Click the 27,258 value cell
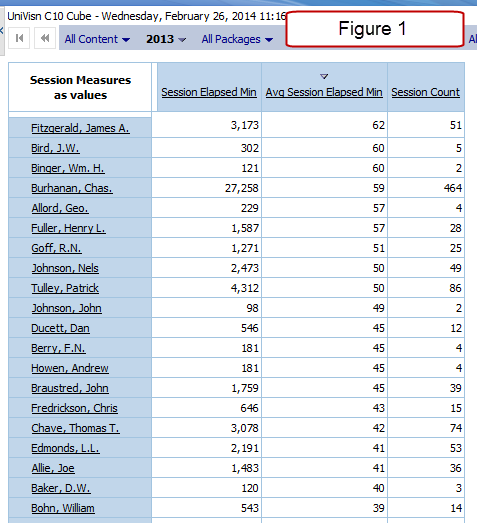Screen dimensions: 477x523 click(206, 188)
